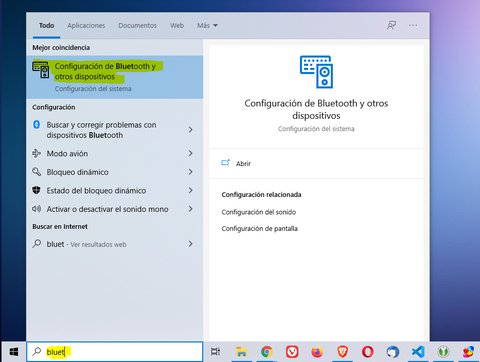
Task: Click the devices icon beside the best match result
Action: click(x=41, y=70)
